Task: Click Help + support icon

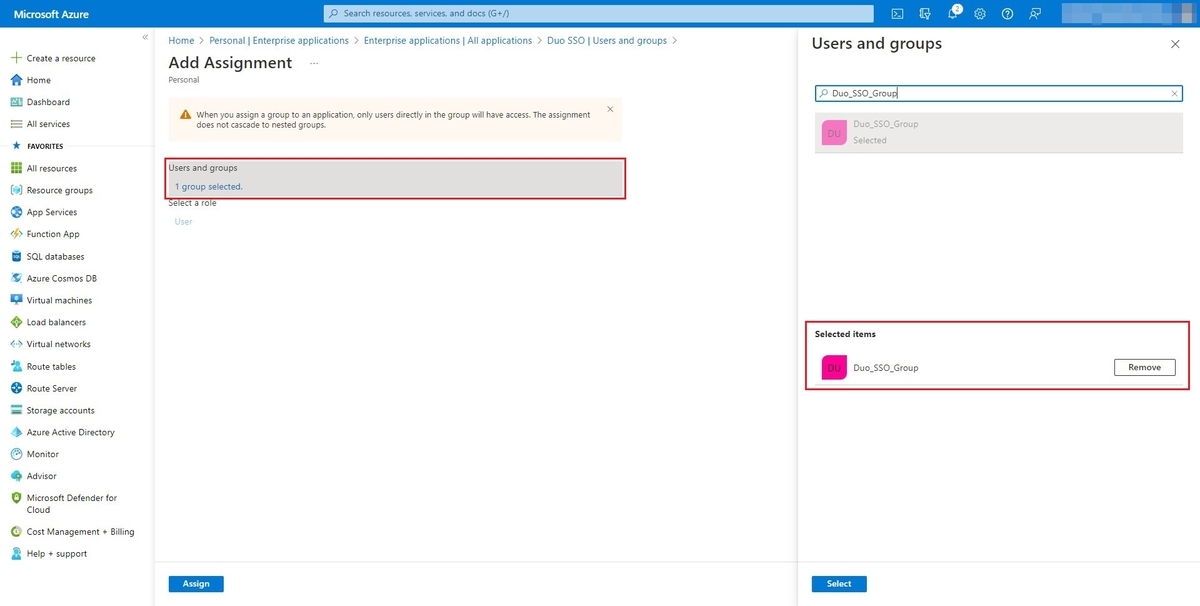Action: (16, 554)
